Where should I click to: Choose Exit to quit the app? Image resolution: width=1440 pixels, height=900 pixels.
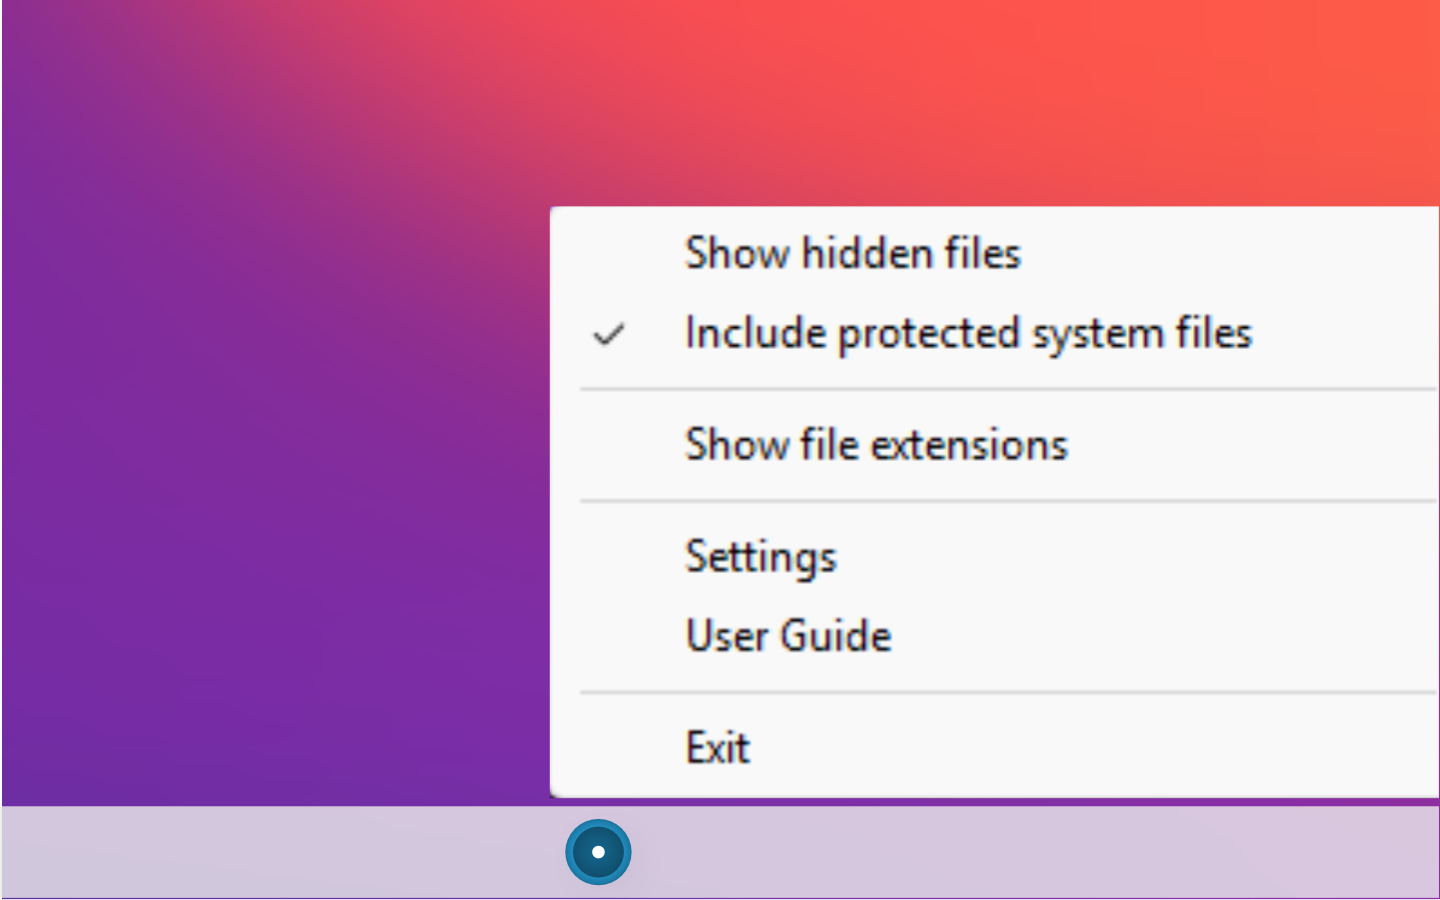coord(717,748)
